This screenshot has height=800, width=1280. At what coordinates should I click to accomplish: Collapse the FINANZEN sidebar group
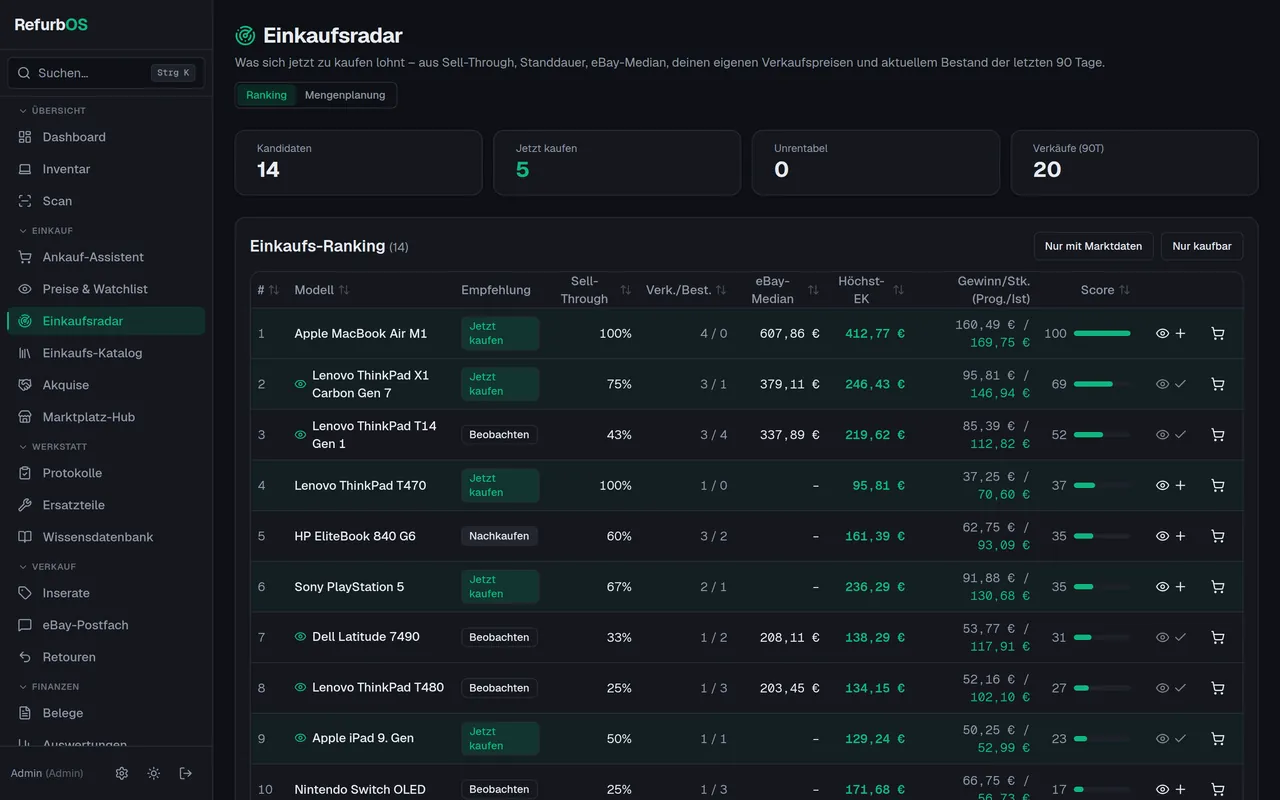[49, 687]
